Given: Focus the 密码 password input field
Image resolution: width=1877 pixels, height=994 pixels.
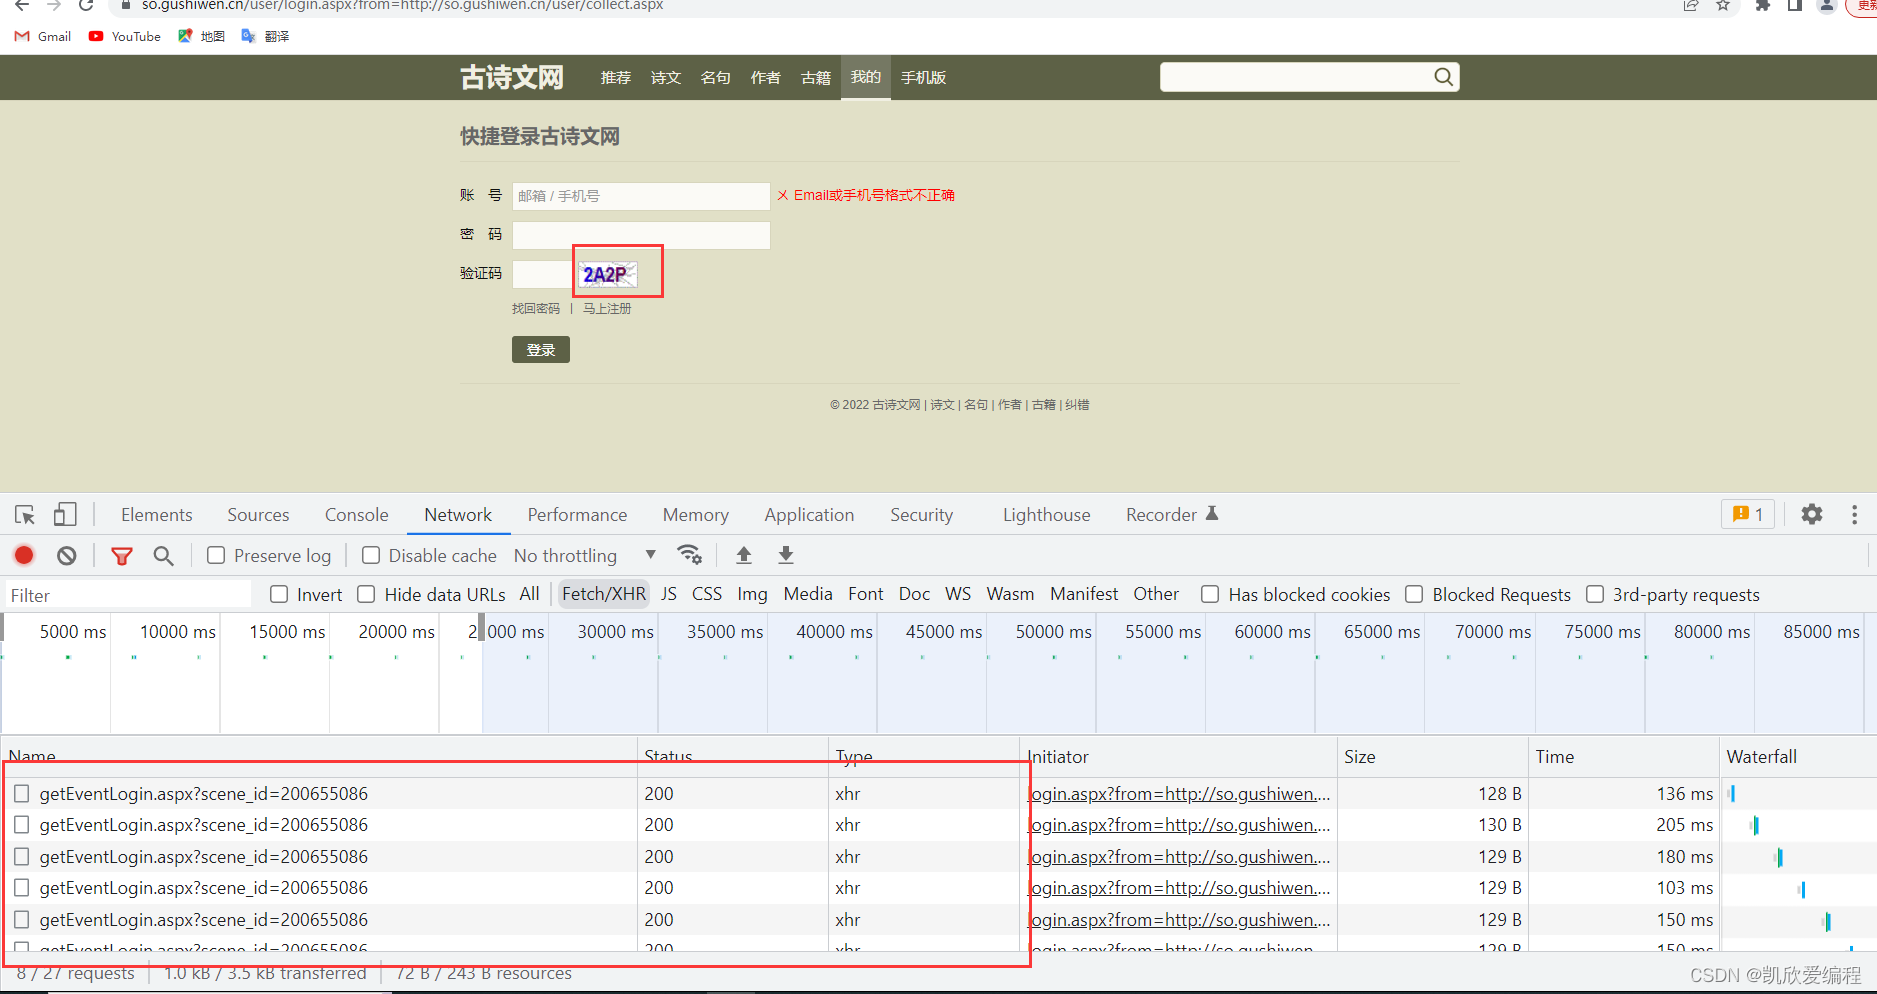Looking at the screenshot, I should (x=641, y=235).
